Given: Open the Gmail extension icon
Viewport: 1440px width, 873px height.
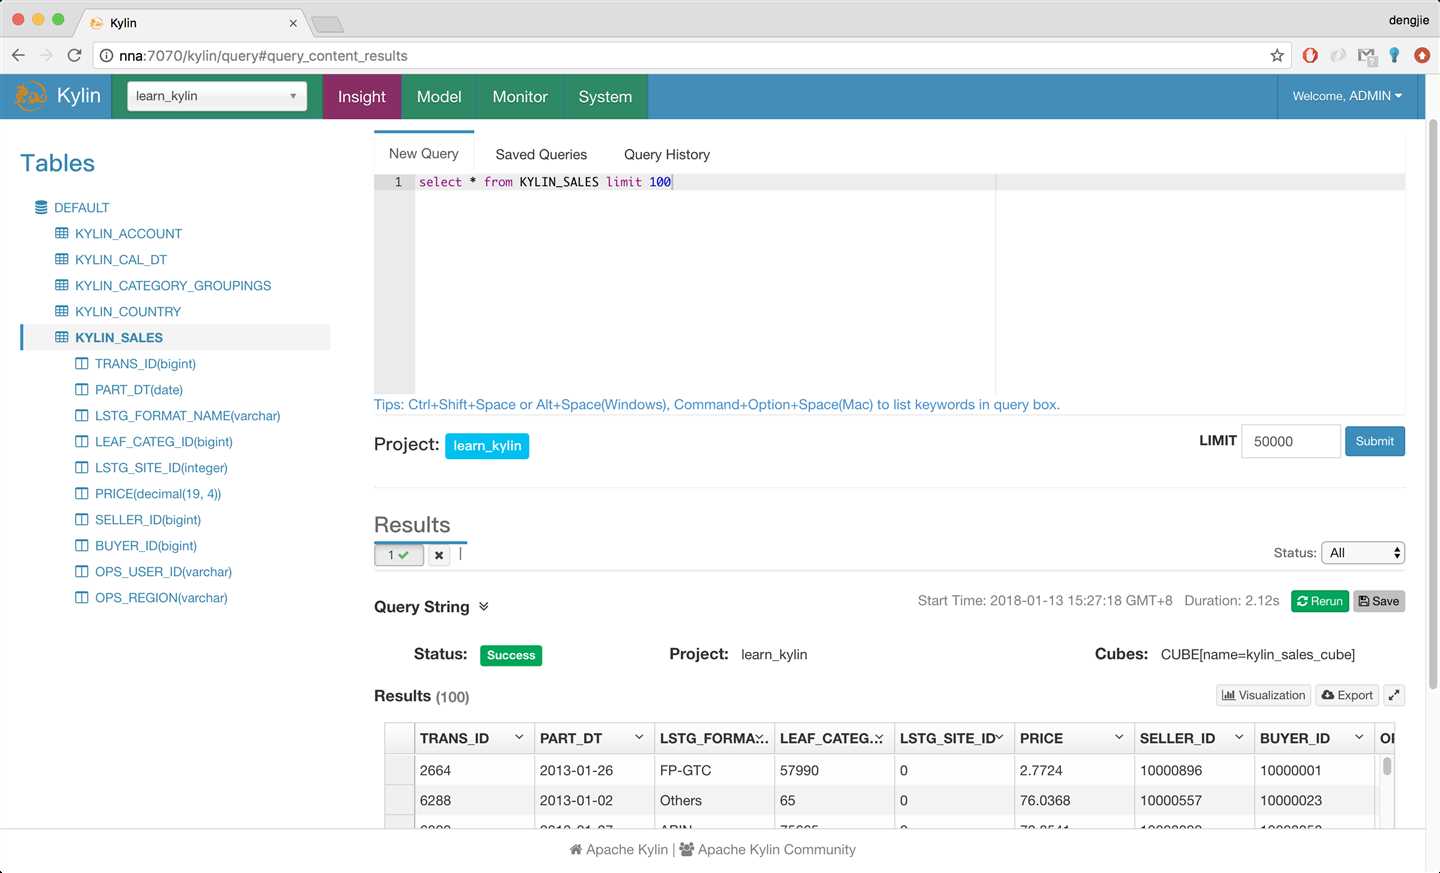Looking at the screenshot, I should [1366, 57].
